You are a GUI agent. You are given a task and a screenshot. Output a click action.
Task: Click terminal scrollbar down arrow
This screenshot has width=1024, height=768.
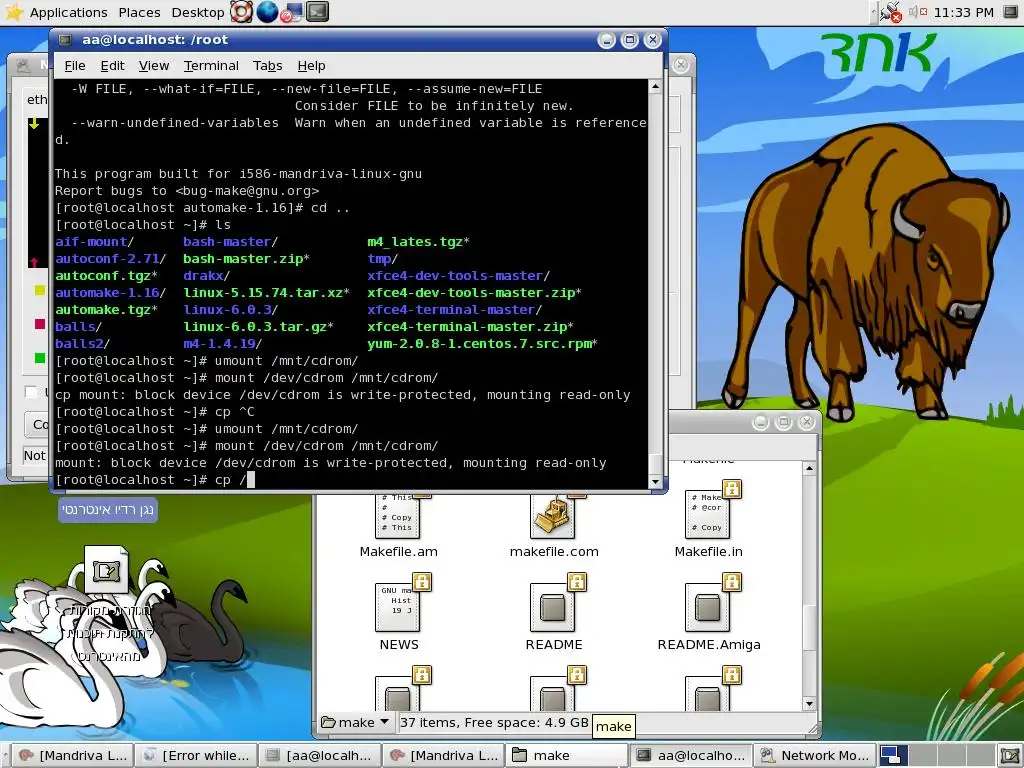pos(656,482)
